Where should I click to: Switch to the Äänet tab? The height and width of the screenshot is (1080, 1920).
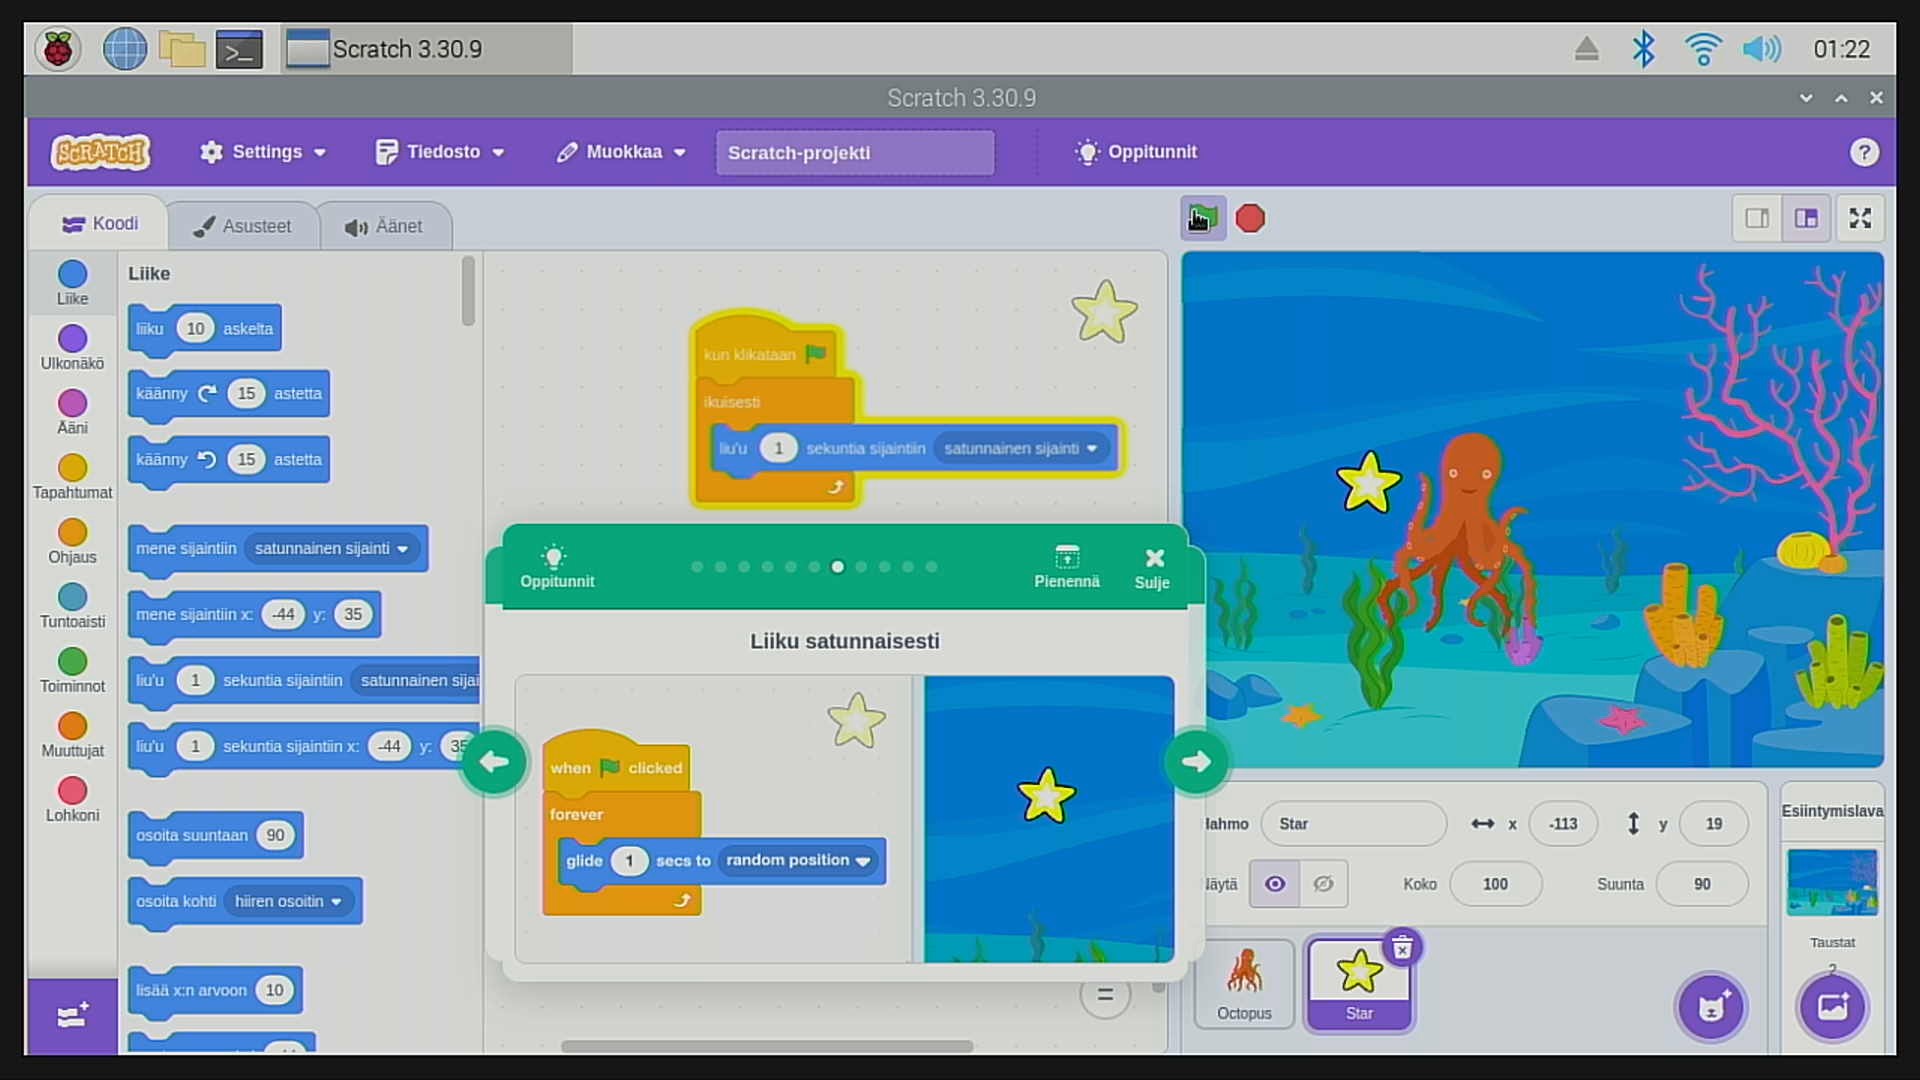pos(384,226)
